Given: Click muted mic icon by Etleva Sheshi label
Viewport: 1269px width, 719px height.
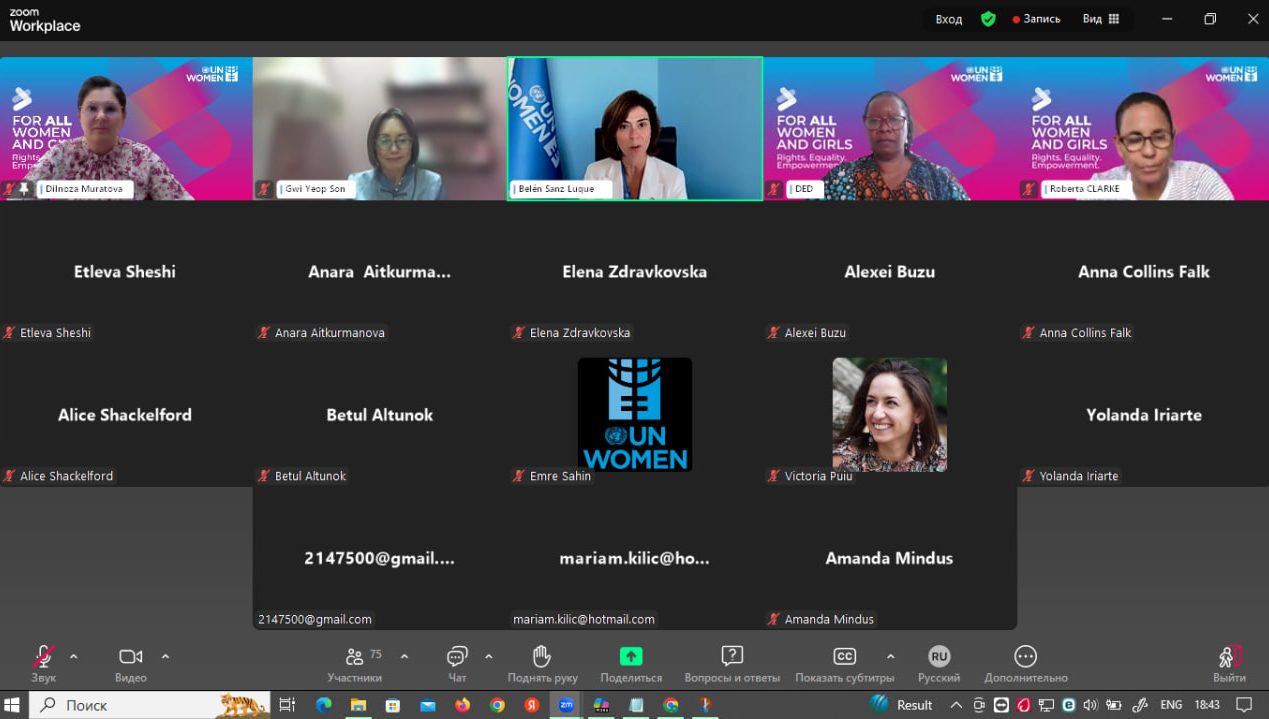Looking at the screenshot, I should coord(9,332).
